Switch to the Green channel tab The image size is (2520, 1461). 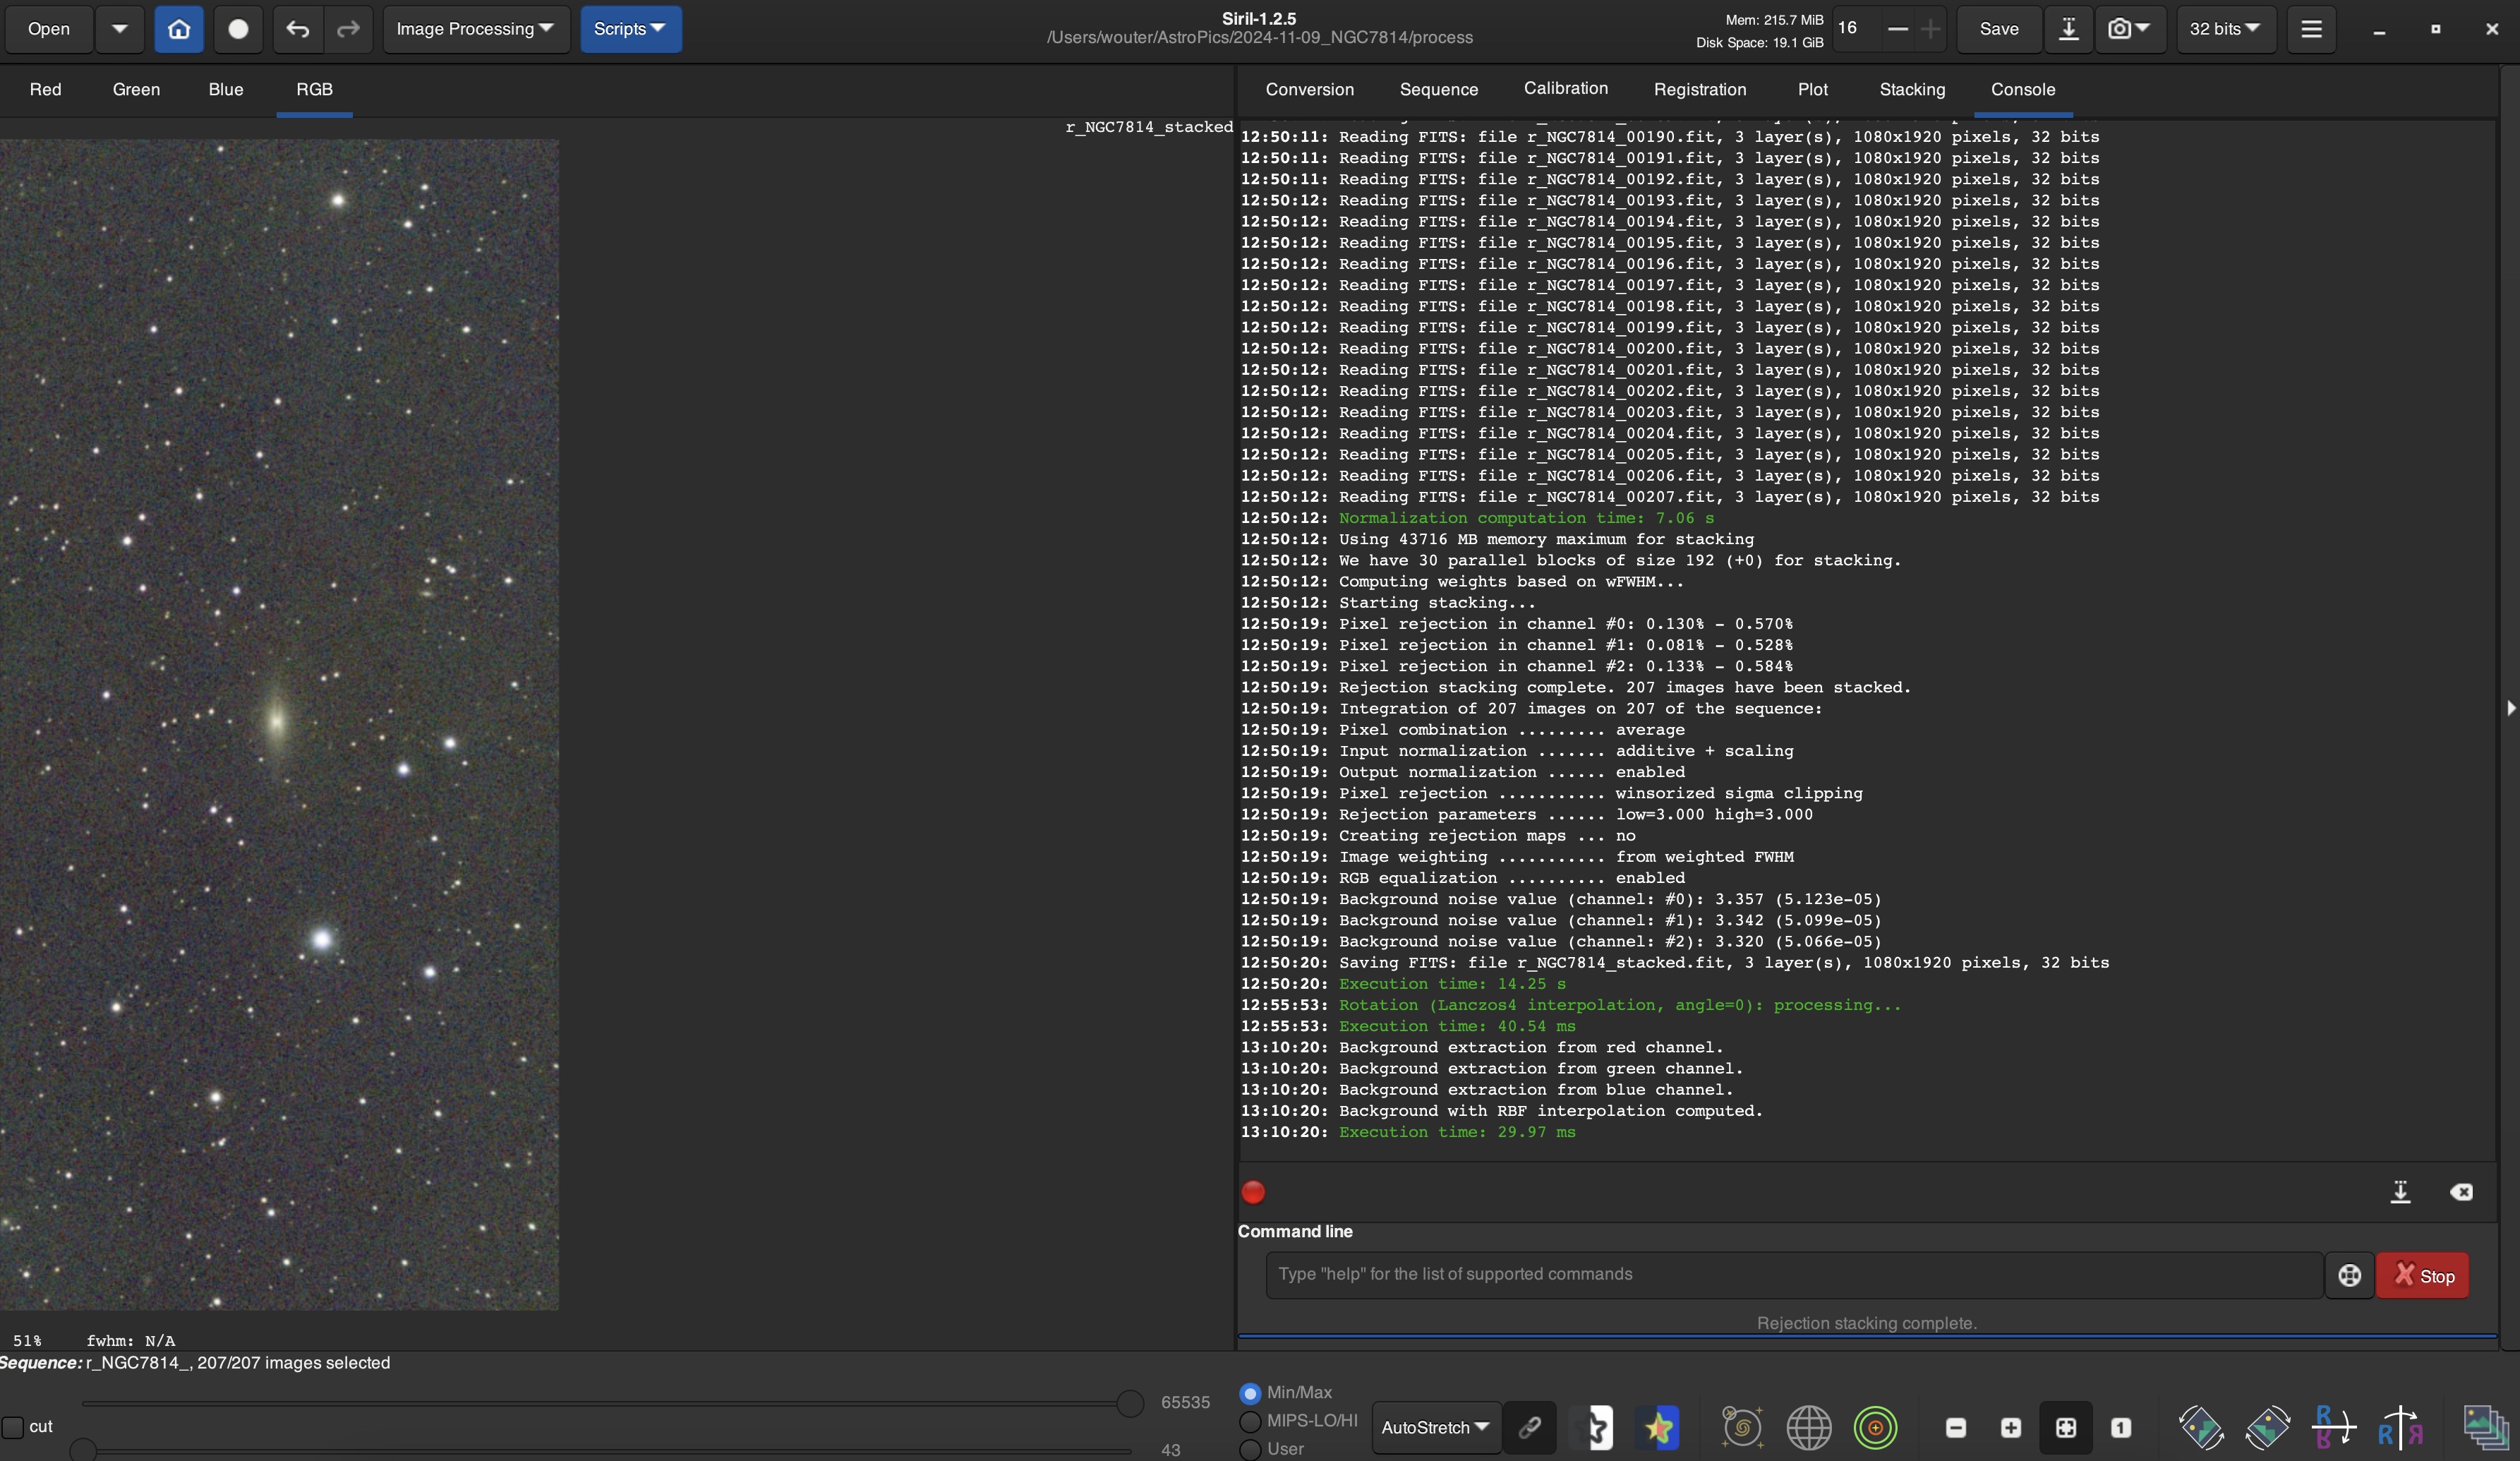[136, 90]
